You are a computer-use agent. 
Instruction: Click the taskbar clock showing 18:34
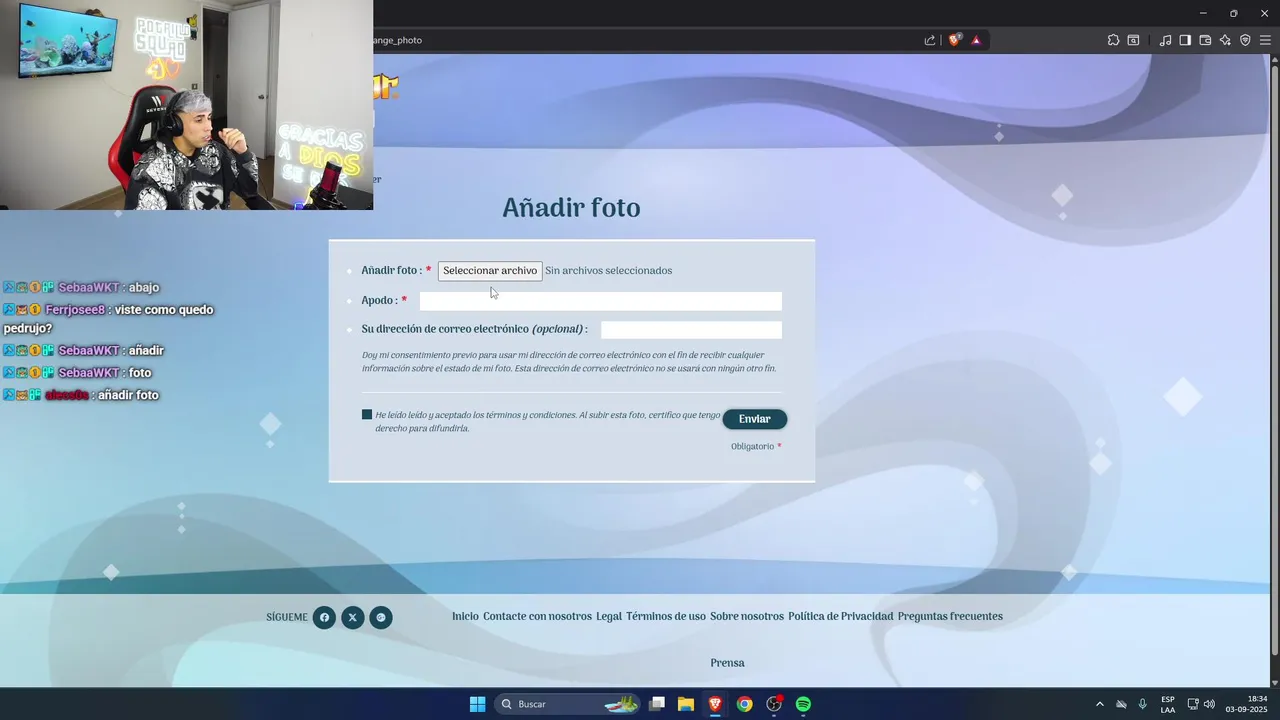pos(1247,704)
